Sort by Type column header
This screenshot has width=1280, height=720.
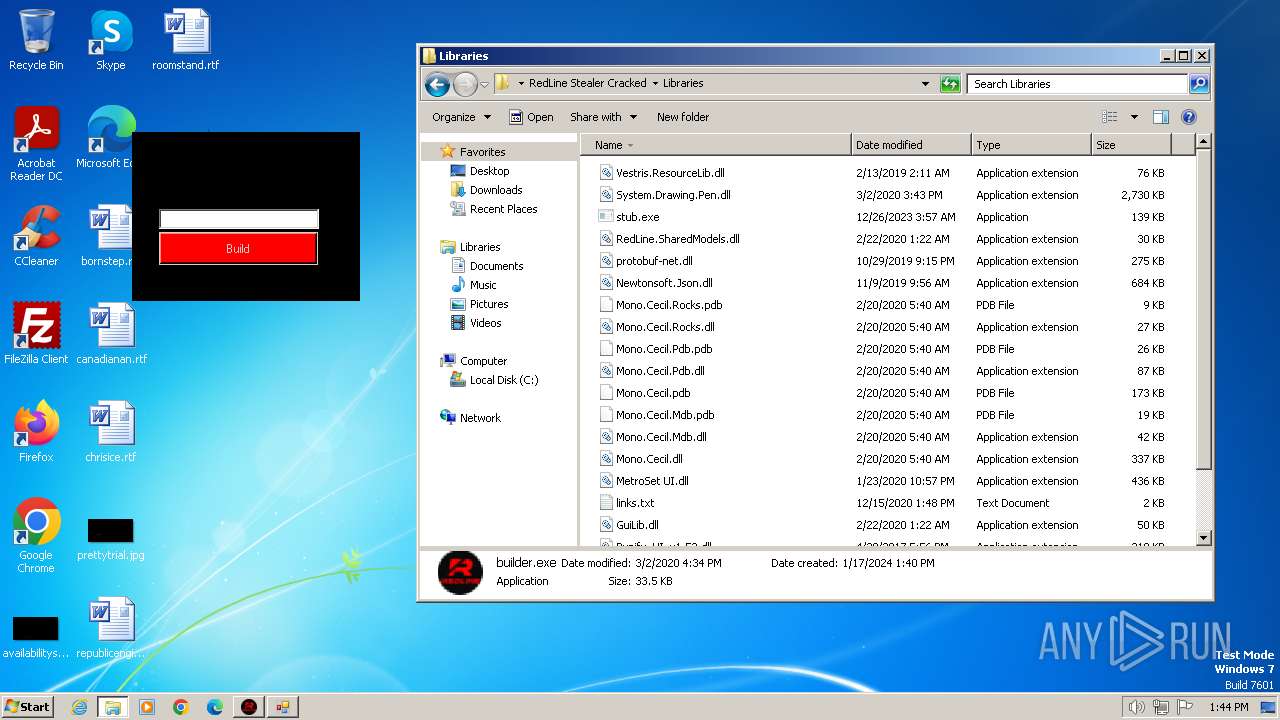(1031, 145)
